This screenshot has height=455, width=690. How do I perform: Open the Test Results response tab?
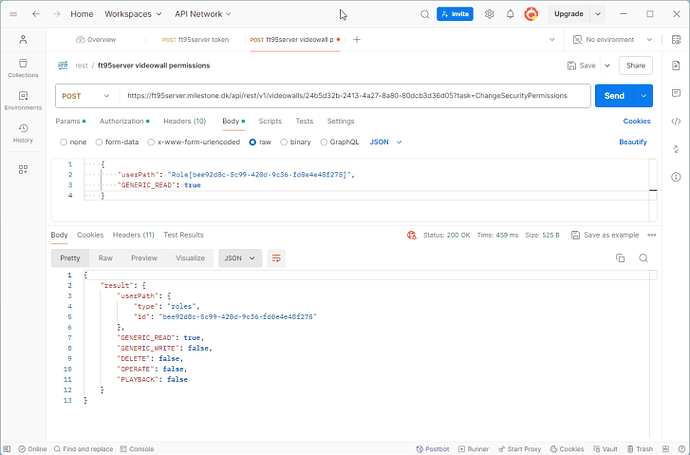pos(183,235)
